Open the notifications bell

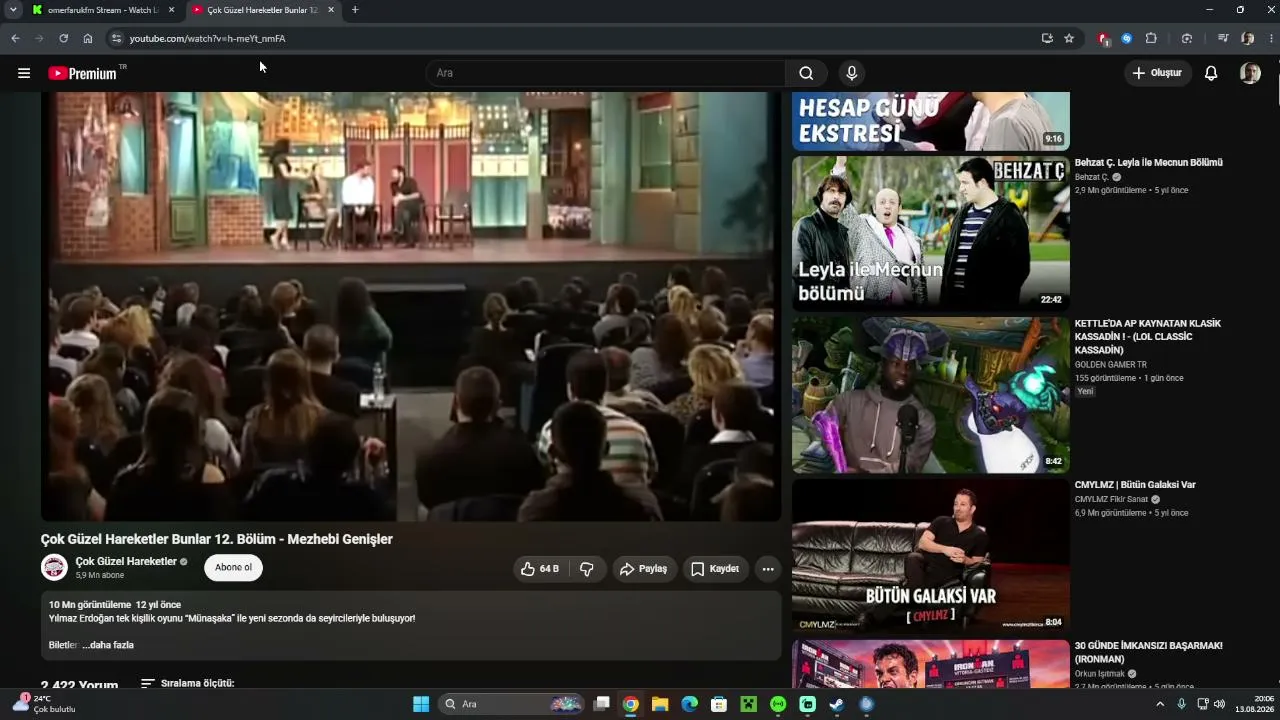point(1211,73)
